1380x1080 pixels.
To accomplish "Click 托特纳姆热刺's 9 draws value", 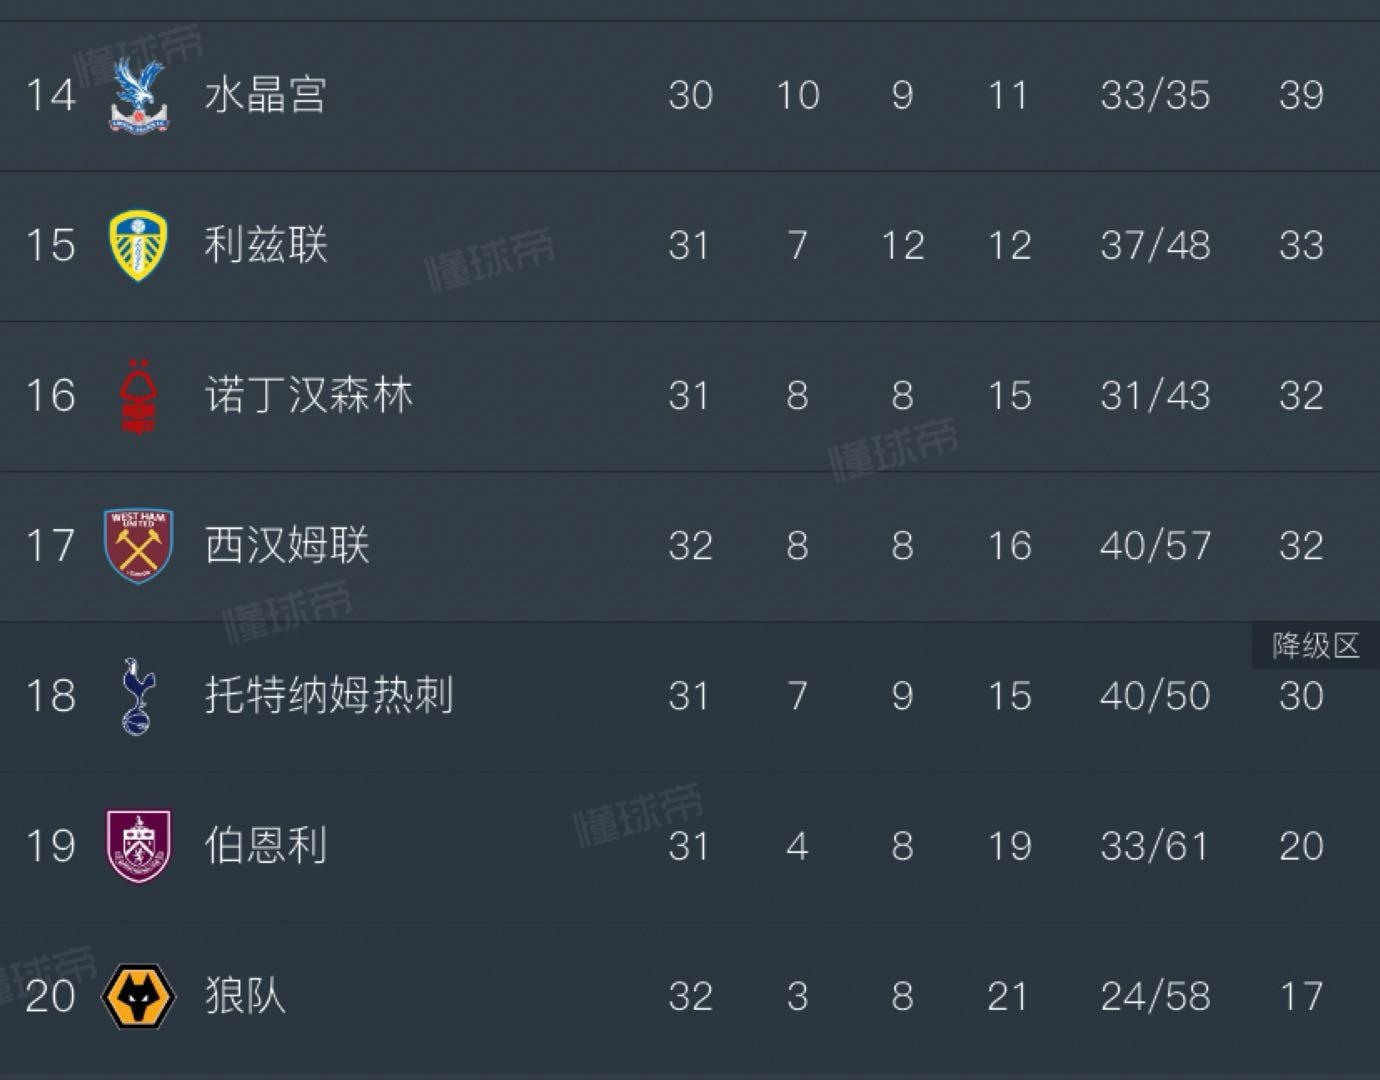I will (x=903, y=695).
